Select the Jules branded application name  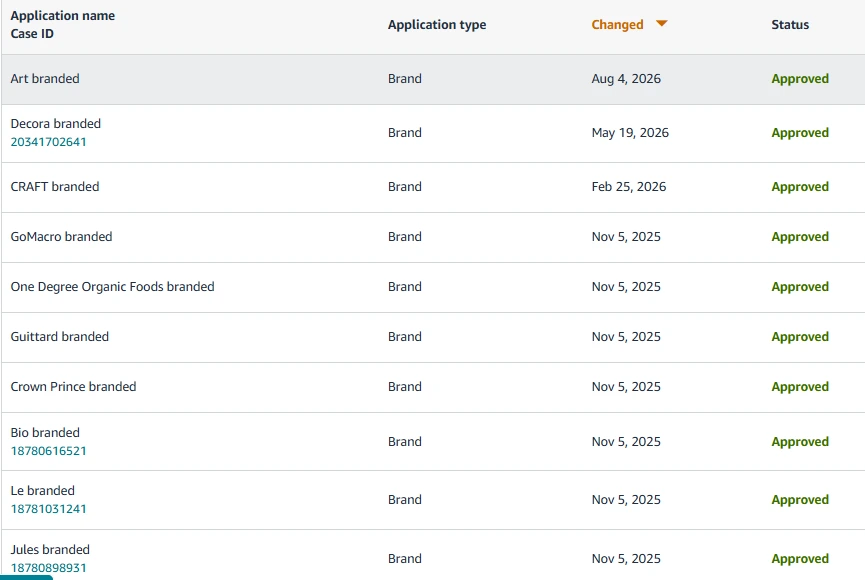[50, 550]
